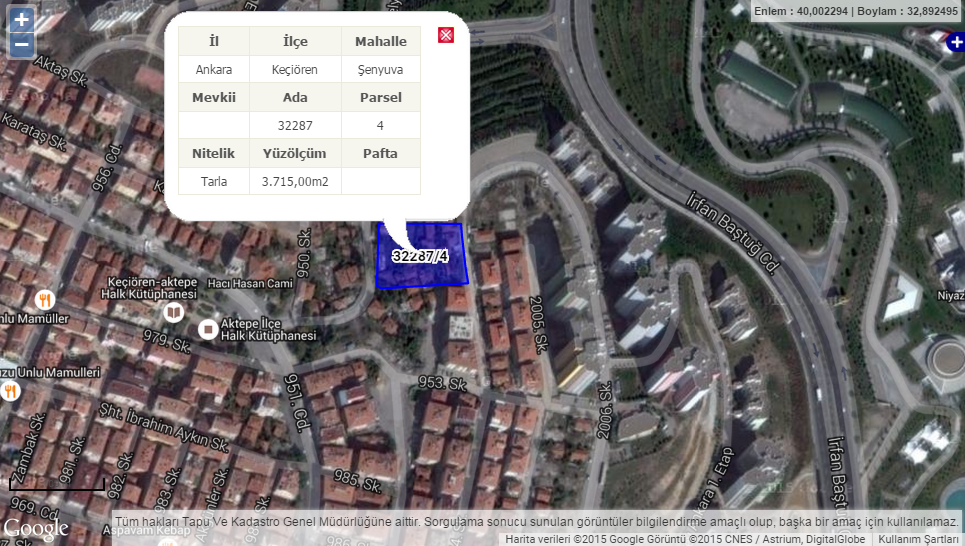Click the Nitelik value Tarla
Image resolution: width=965 pixels, height=546 pixels.
coord(214,182)
